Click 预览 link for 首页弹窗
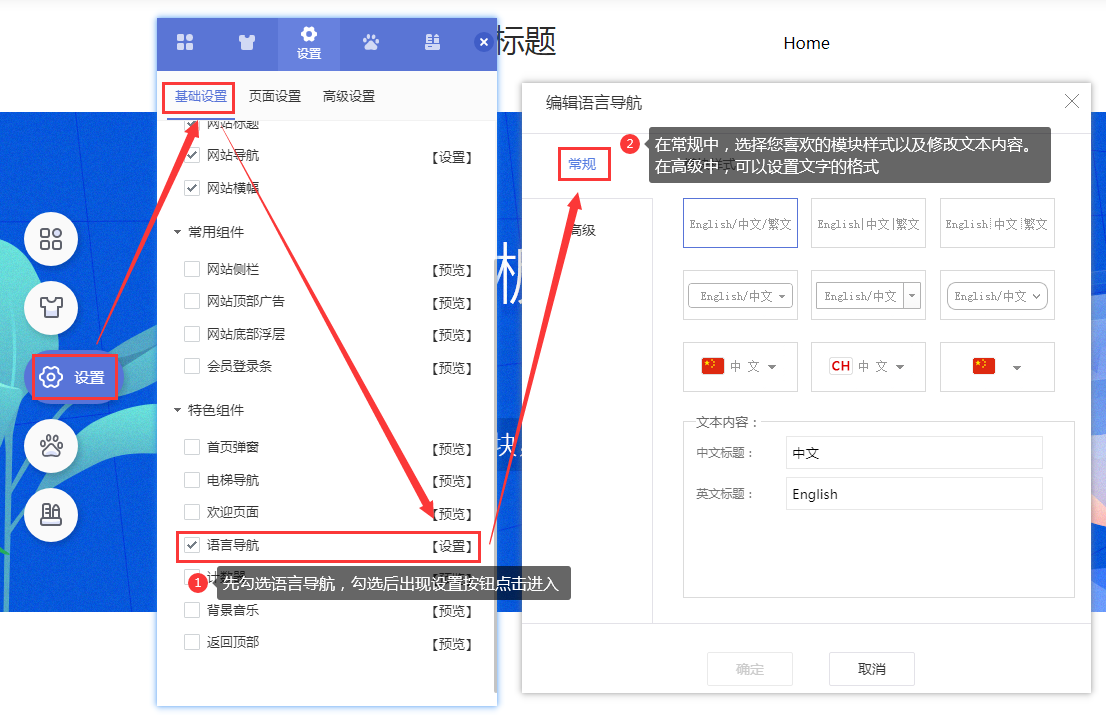Image resolution: width=1106 pixels, height=715 pixels. click(452, 449)
